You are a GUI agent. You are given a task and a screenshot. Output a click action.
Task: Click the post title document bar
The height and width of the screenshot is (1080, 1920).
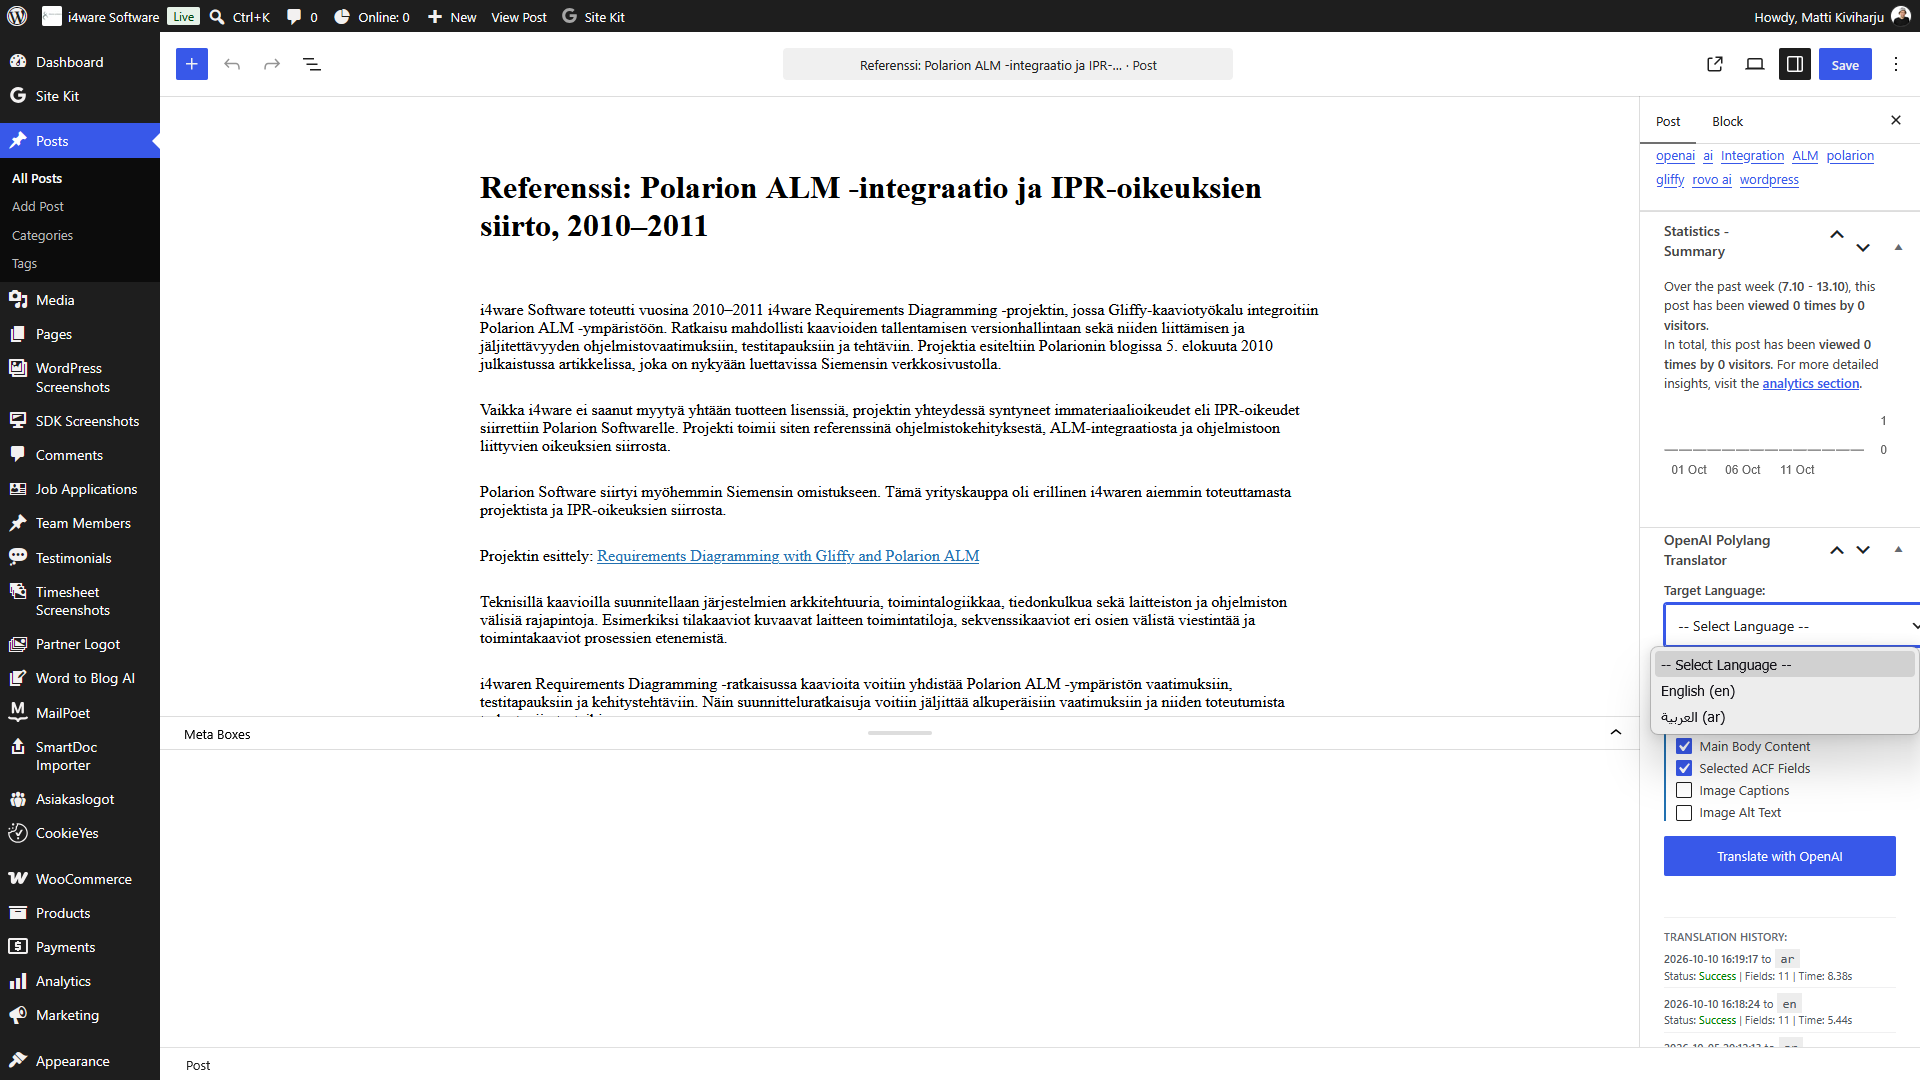[x=1008, y=65]
